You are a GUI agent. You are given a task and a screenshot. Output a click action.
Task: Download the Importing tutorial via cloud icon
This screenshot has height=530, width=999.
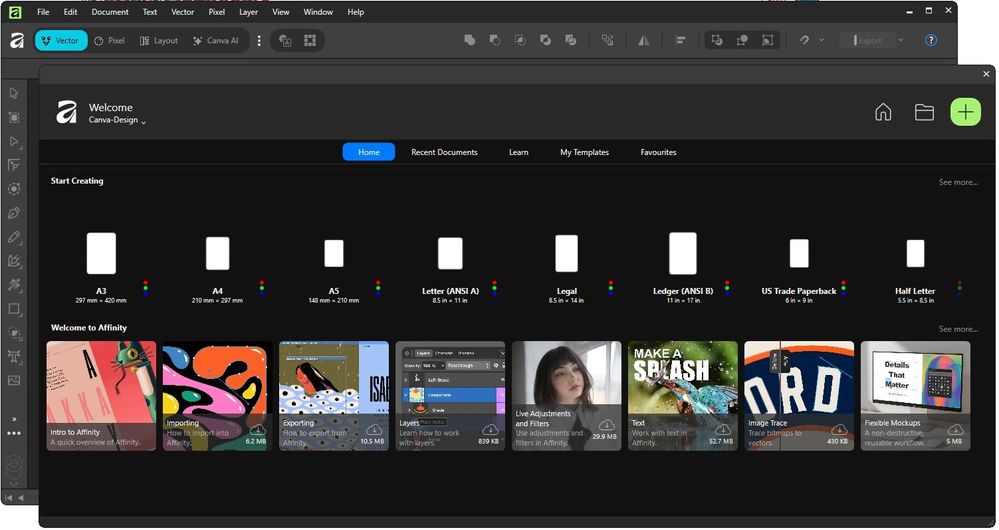point(257,429)
